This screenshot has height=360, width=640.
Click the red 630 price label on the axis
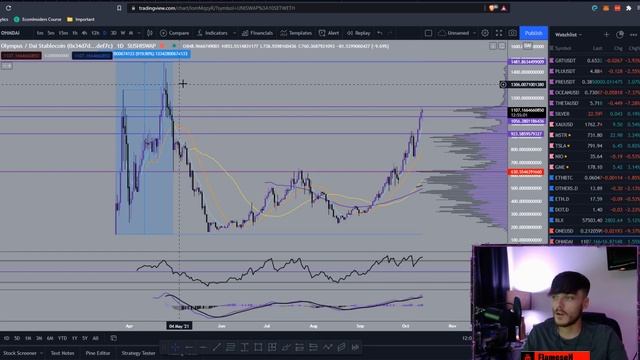click(527, 172)
